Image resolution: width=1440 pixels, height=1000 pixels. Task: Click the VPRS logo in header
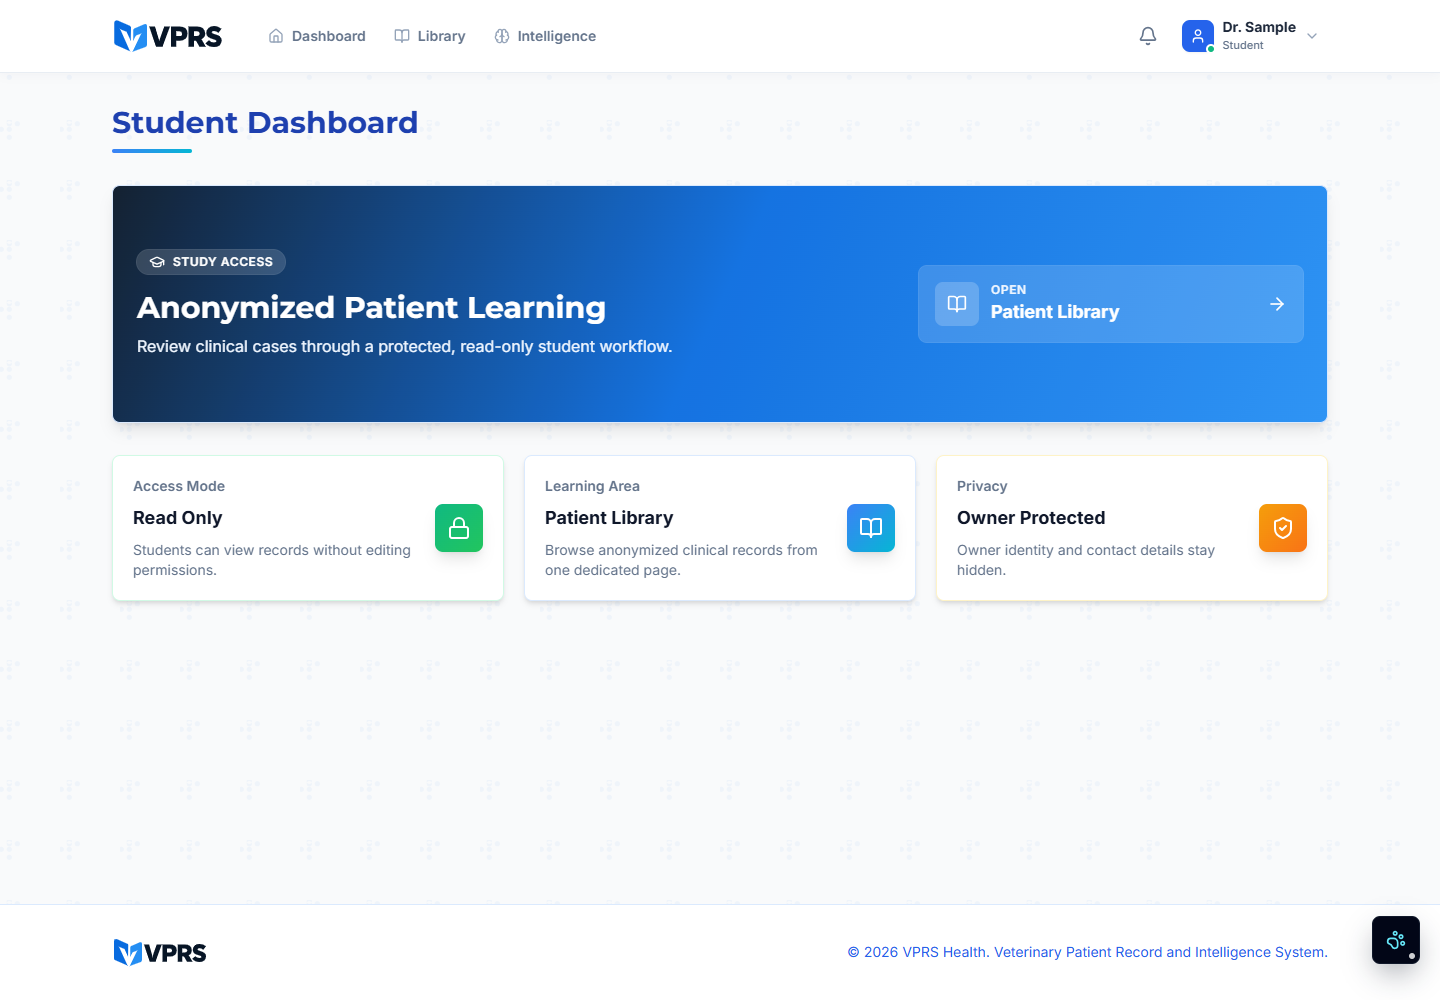(168, 36)
